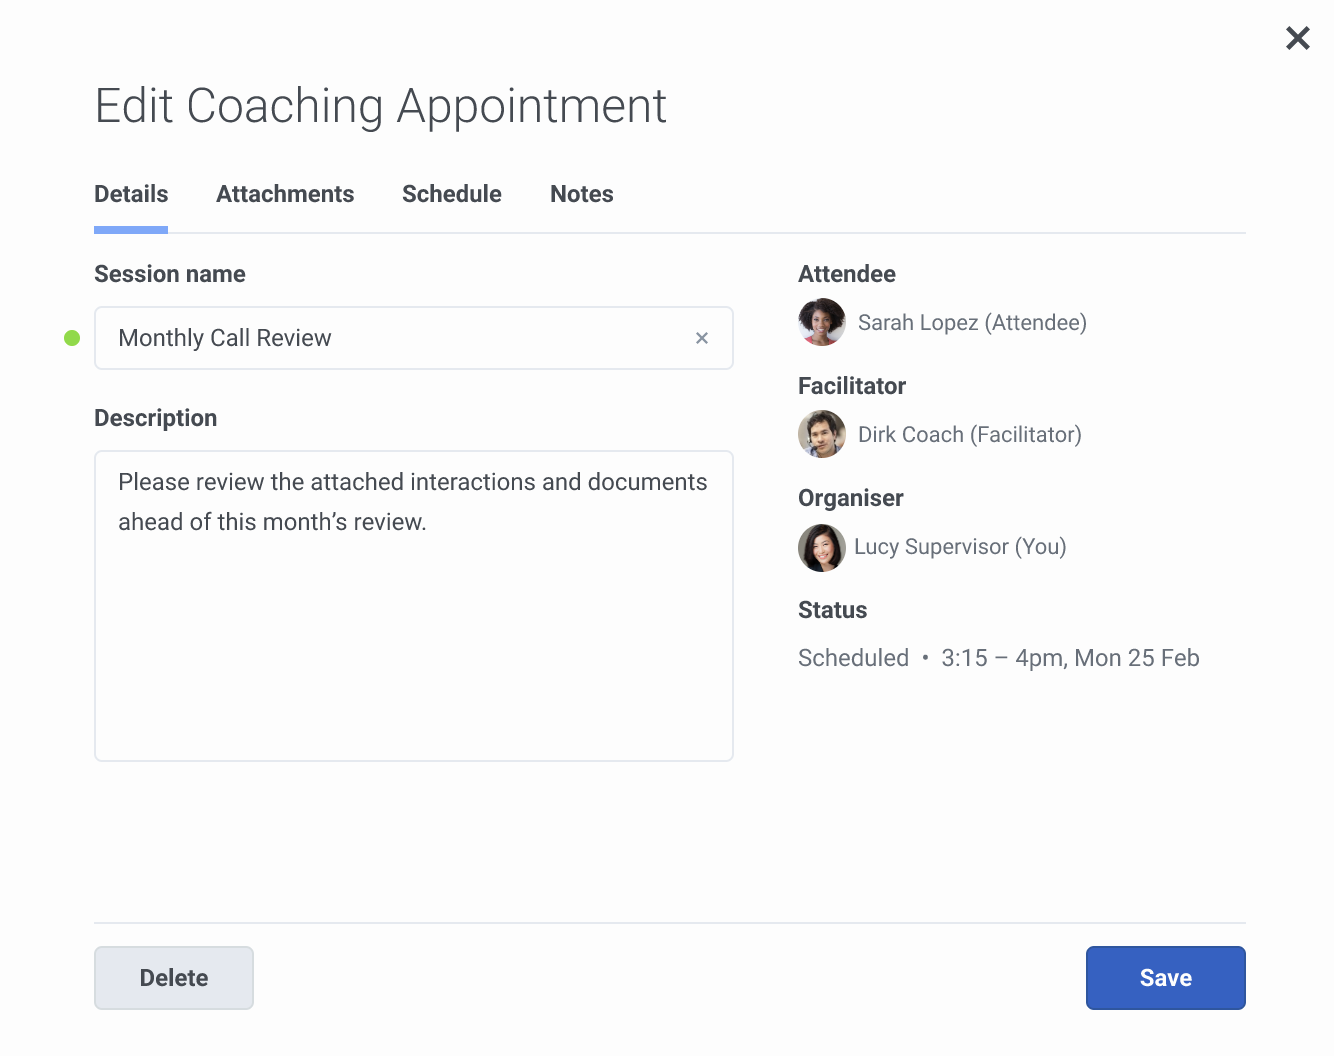Click the green status dot indicator

(x=72, y=338)
